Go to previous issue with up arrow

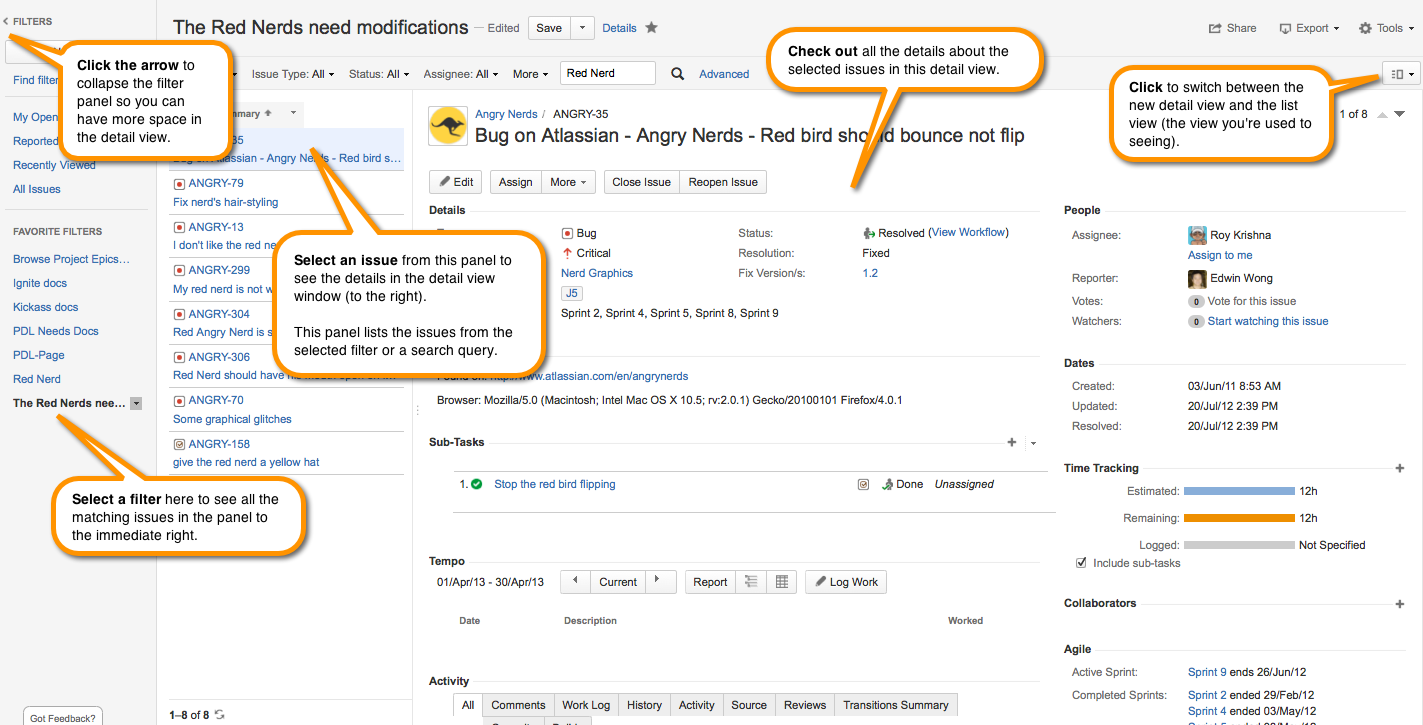(x=1382, y=114)
